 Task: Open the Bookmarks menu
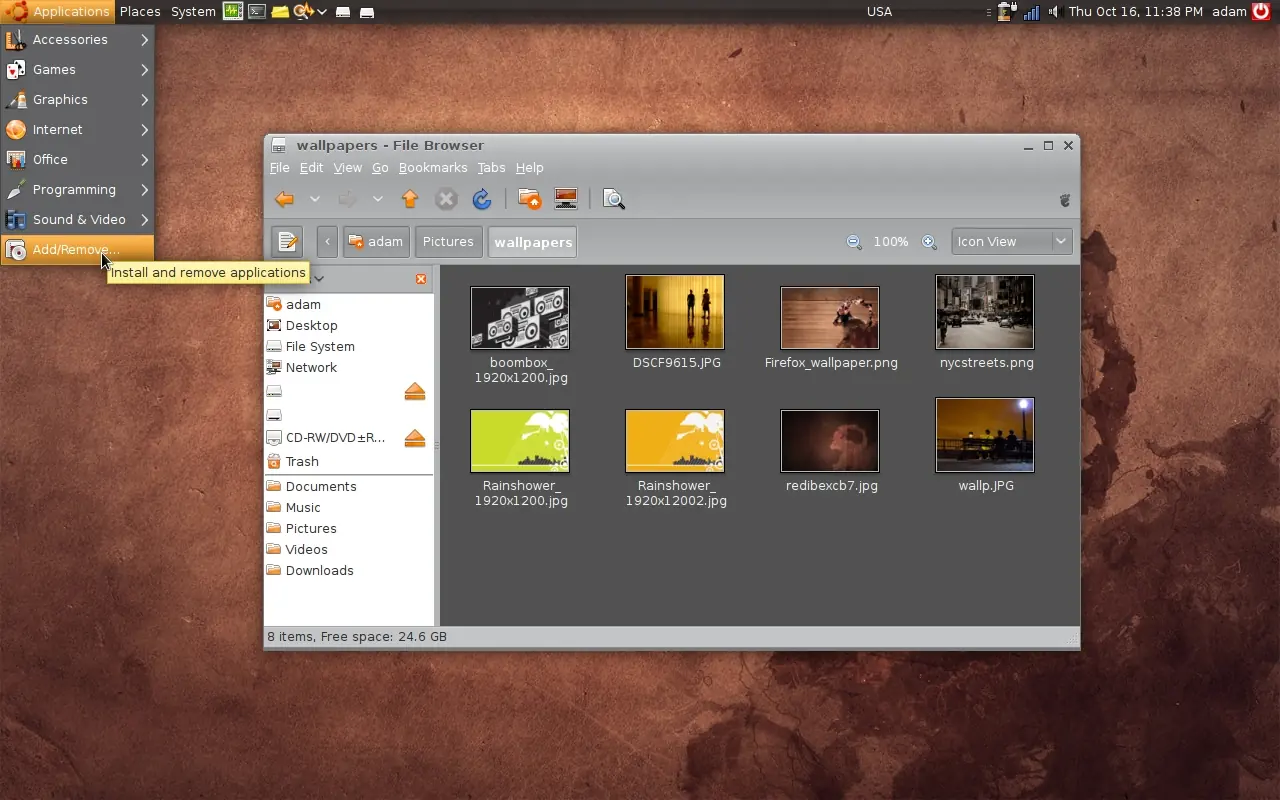433,168
